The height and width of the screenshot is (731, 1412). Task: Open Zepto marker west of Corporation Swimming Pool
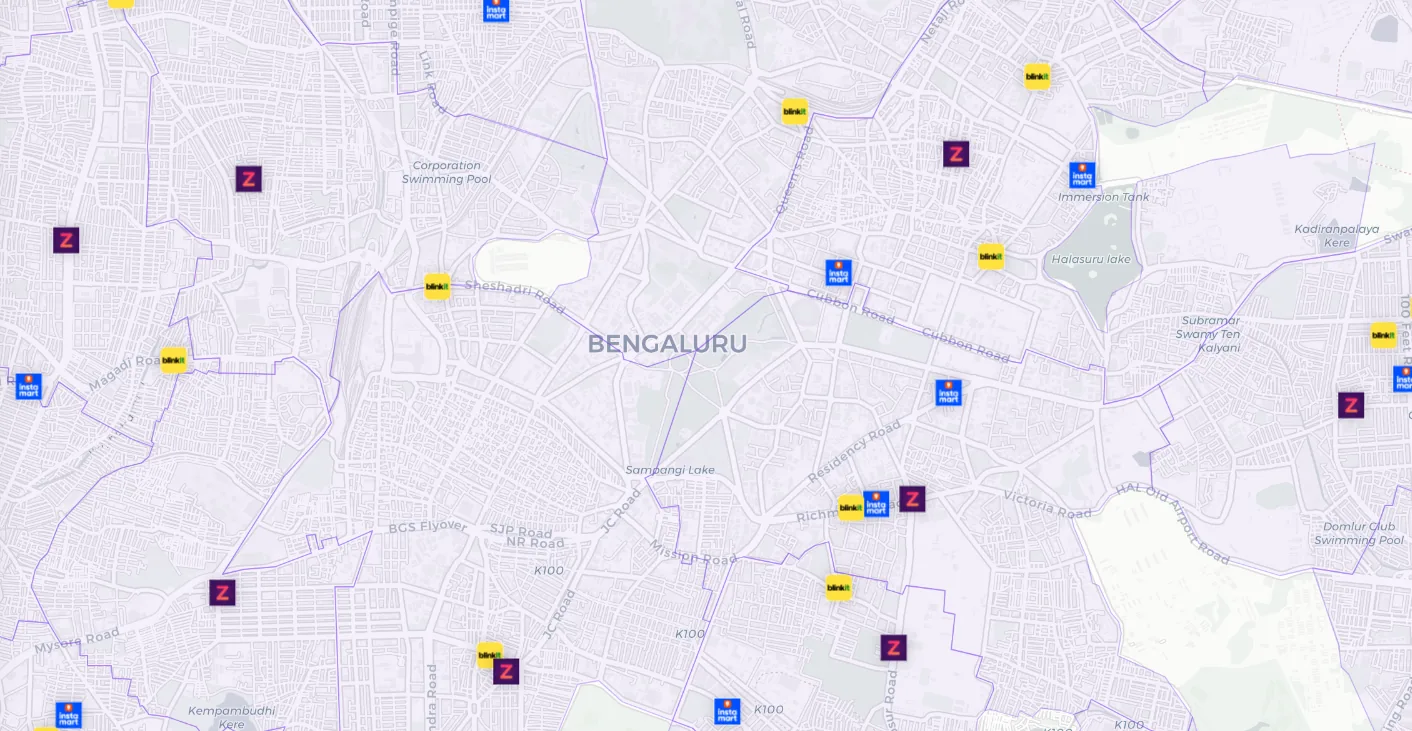(248, 179)
